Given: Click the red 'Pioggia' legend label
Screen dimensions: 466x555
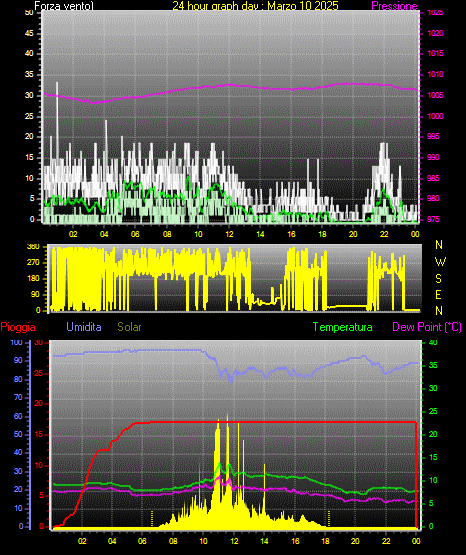Looking at the screenshot, I should click(18, 327).
